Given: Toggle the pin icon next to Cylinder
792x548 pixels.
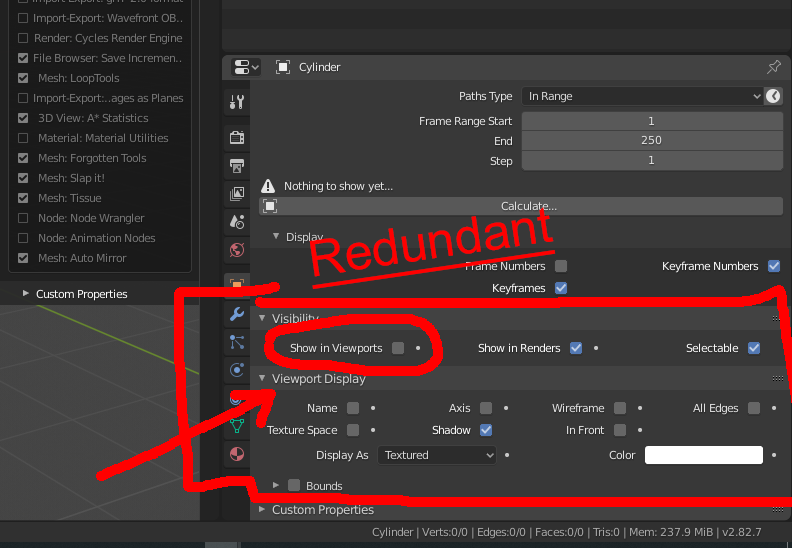Looking at the screenshot, I should [x=773, y=67].
